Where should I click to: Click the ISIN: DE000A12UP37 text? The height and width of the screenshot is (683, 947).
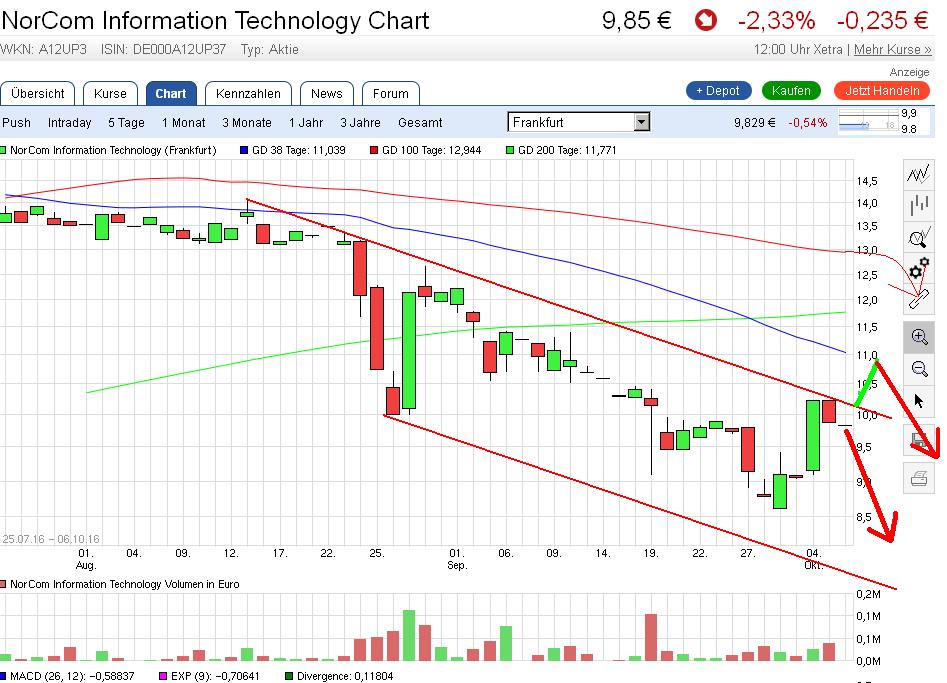164,50
